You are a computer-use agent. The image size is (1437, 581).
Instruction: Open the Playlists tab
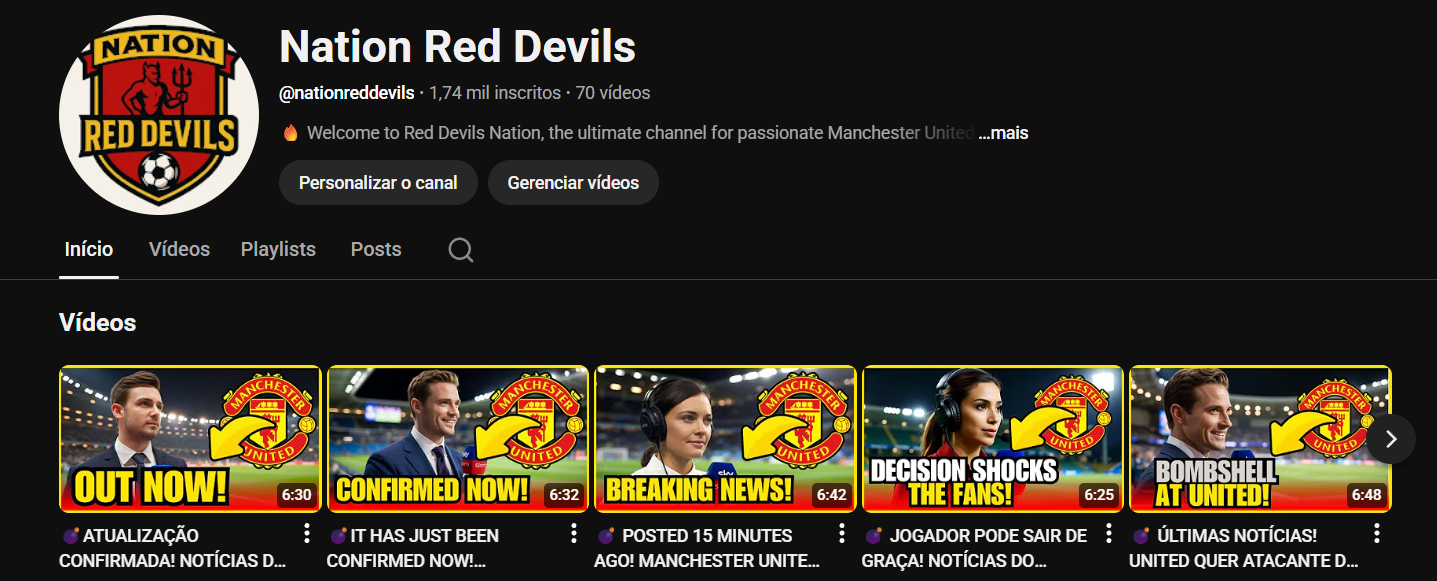pyautogui.click(x=278, y=250)
